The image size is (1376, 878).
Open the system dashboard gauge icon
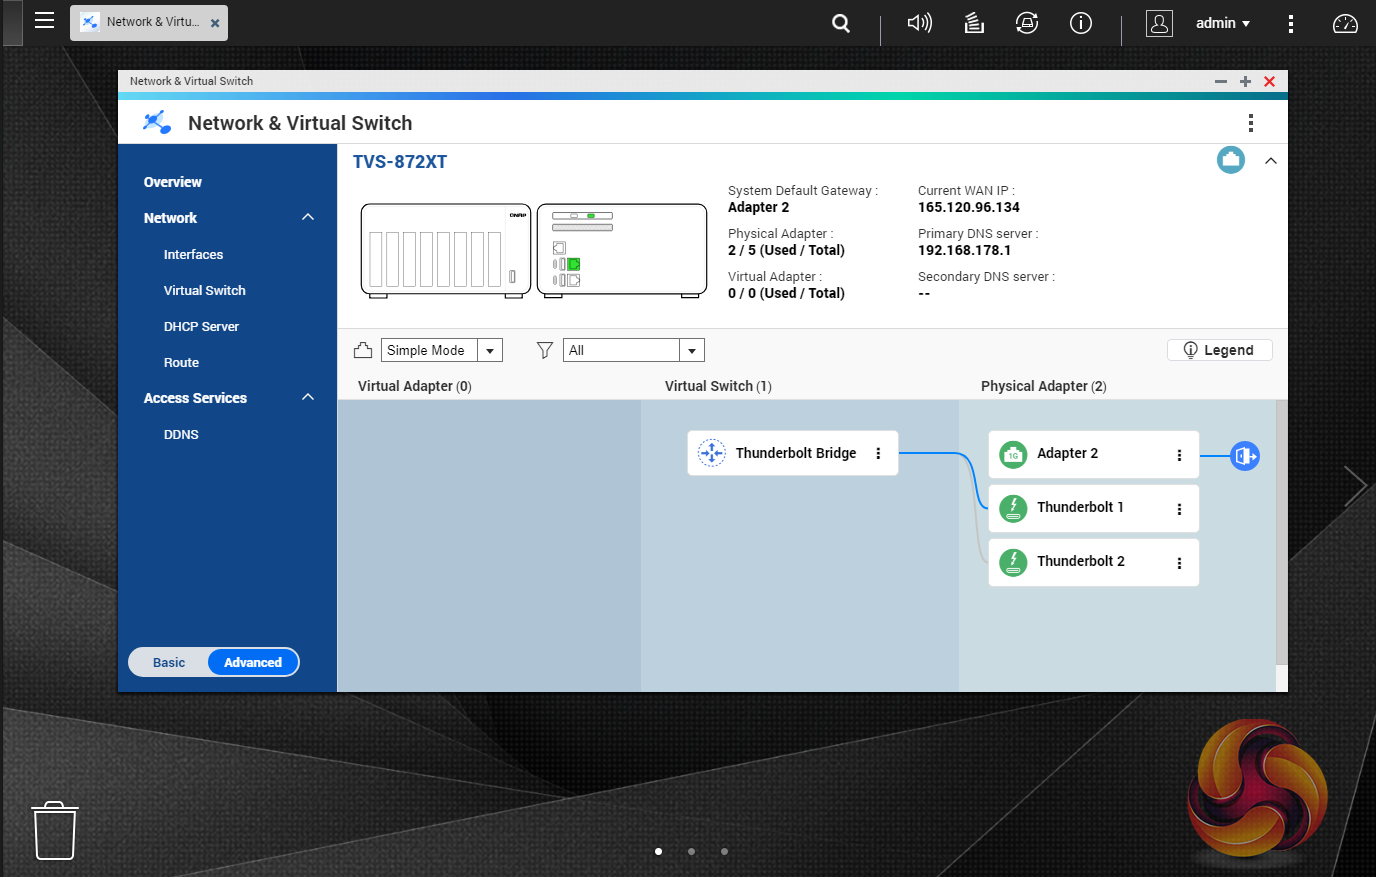(x=1345, y=23)
